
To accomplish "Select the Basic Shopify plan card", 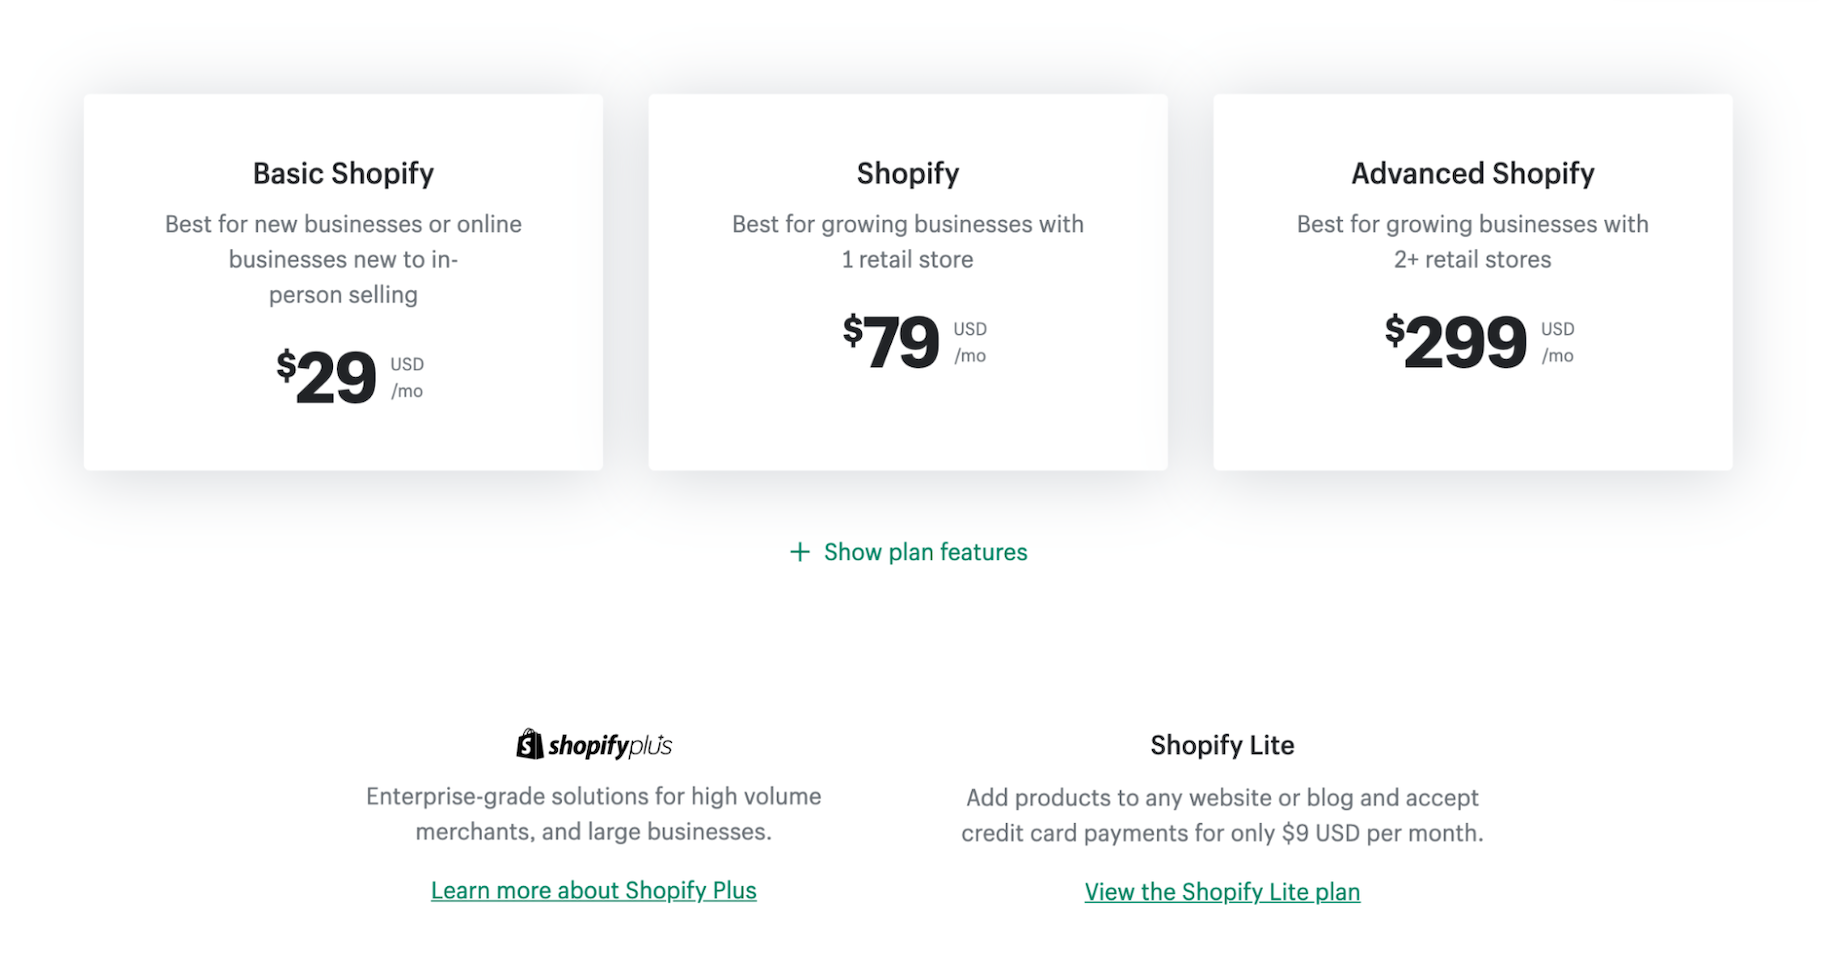I will point(344,282).
